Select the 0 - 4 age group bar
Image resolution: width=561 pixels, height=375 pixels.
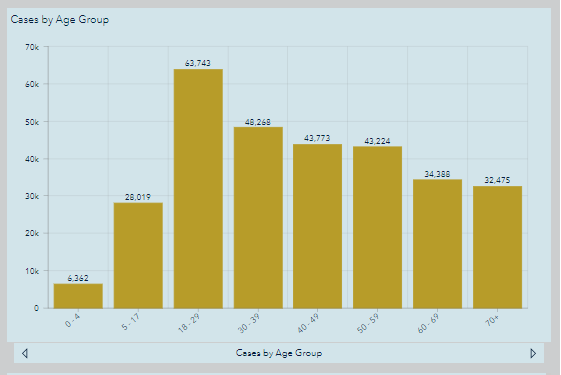click(x=78, y=296)
